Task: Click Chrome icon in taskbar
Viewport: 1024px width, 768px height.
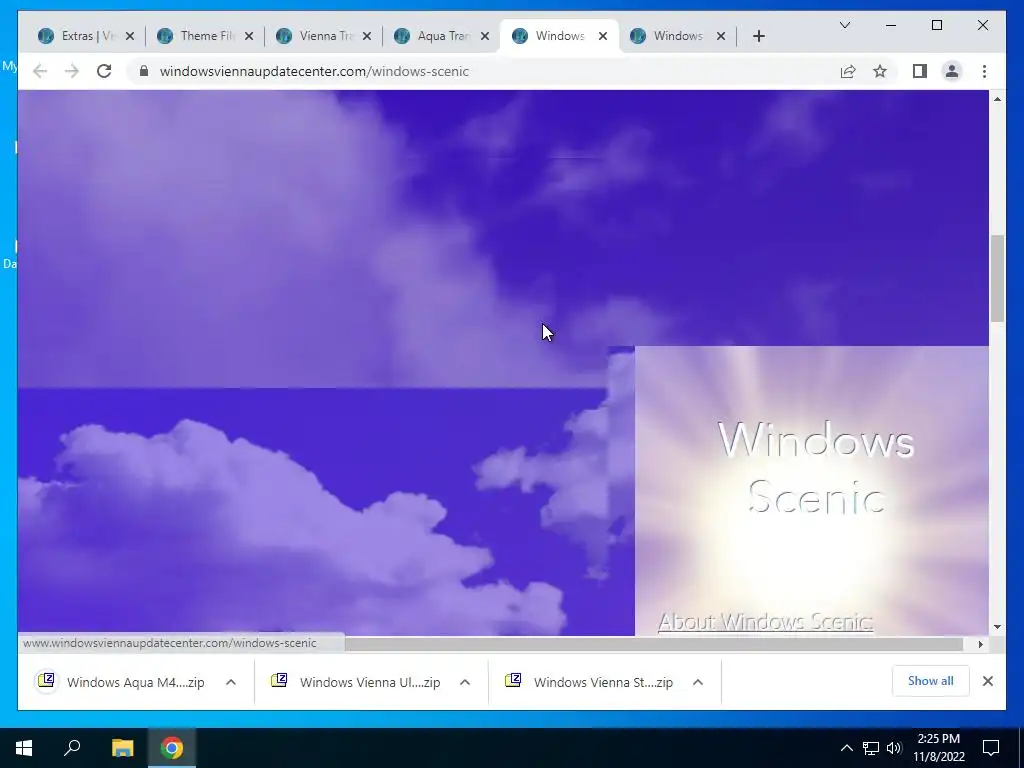Action: coord(172,748)
